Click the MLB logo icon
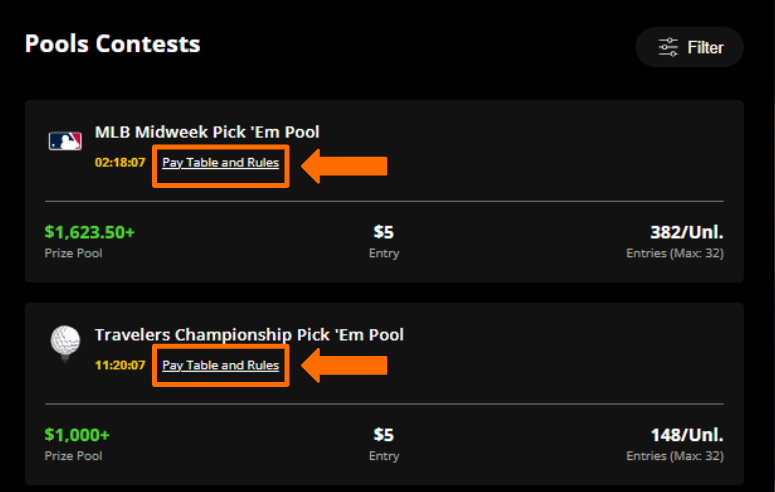The width and height of the screenshot is (775, 492). click(65, 141)
